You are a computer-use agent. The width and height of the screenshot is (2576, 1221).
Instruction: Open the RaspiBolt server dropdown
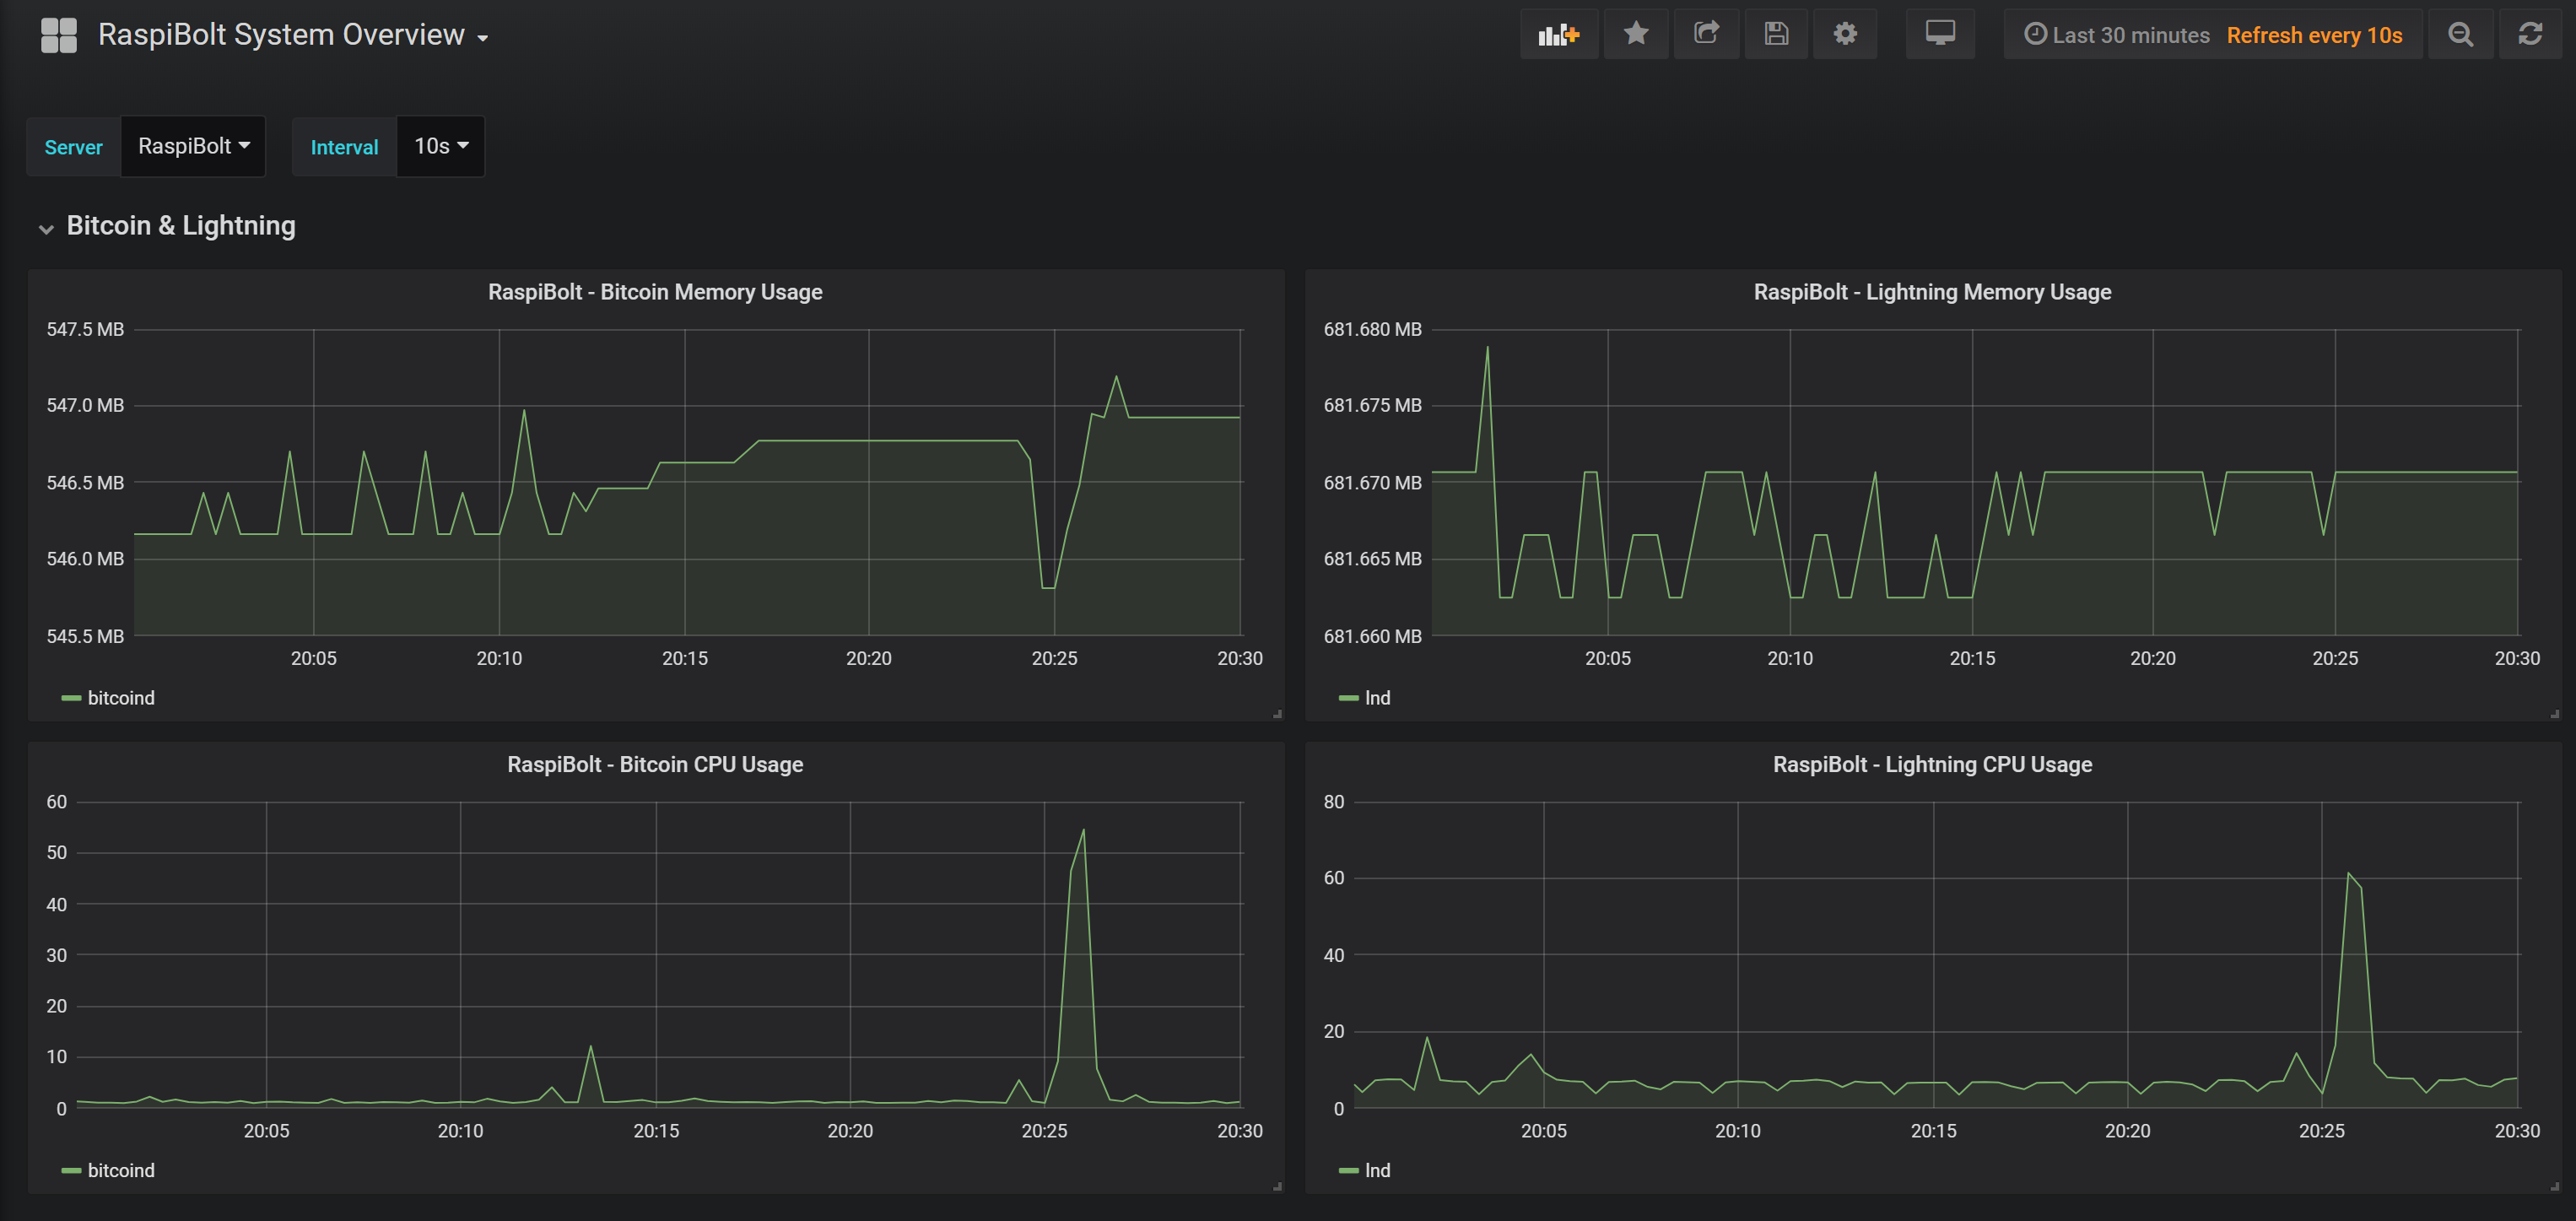point(193,146)
